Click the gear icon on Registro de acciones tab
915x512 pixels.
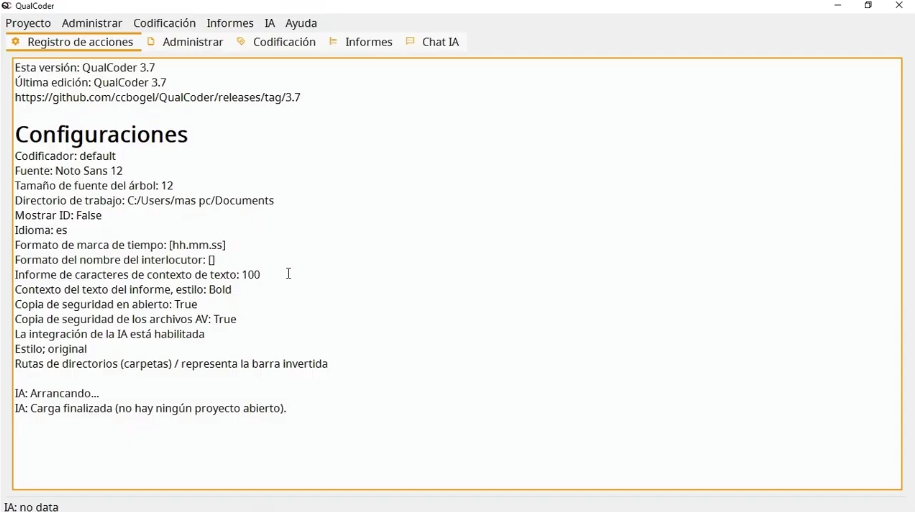(x=16, y=41)
